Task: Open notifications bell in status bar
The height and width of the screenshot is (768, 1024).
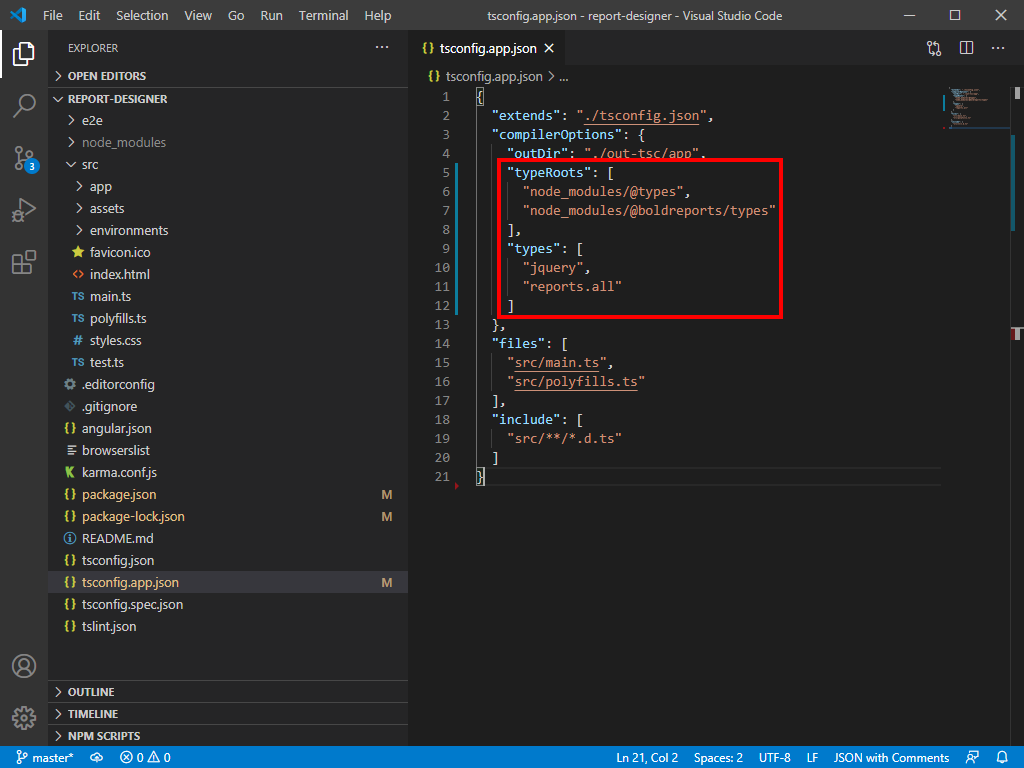Action: pos(1002,757)
